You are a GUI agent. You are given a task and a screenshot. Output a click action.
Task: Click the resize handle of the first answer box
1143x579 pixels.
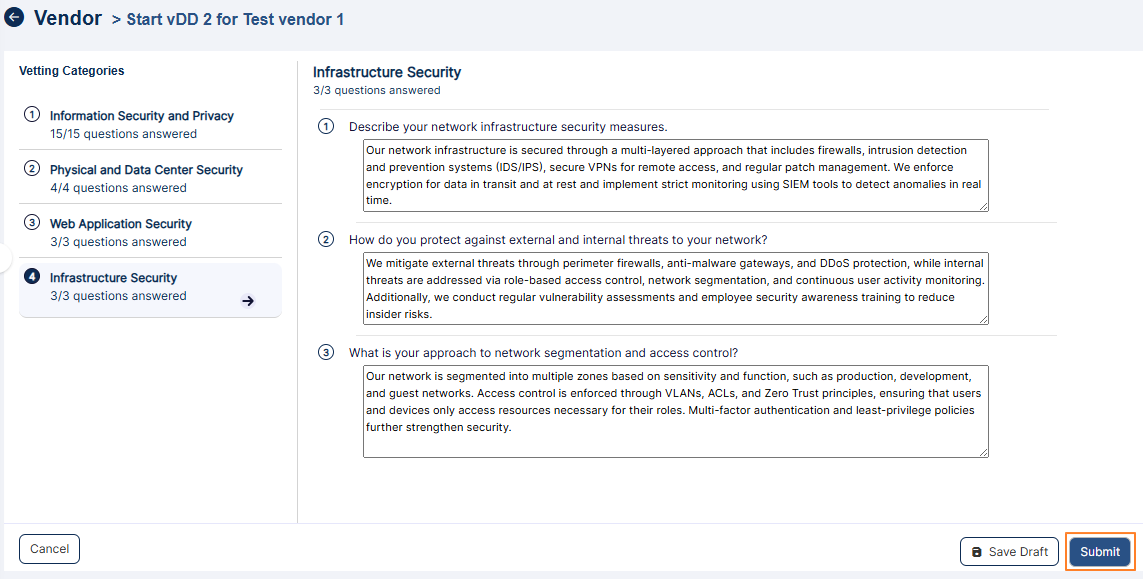(983, 207)
